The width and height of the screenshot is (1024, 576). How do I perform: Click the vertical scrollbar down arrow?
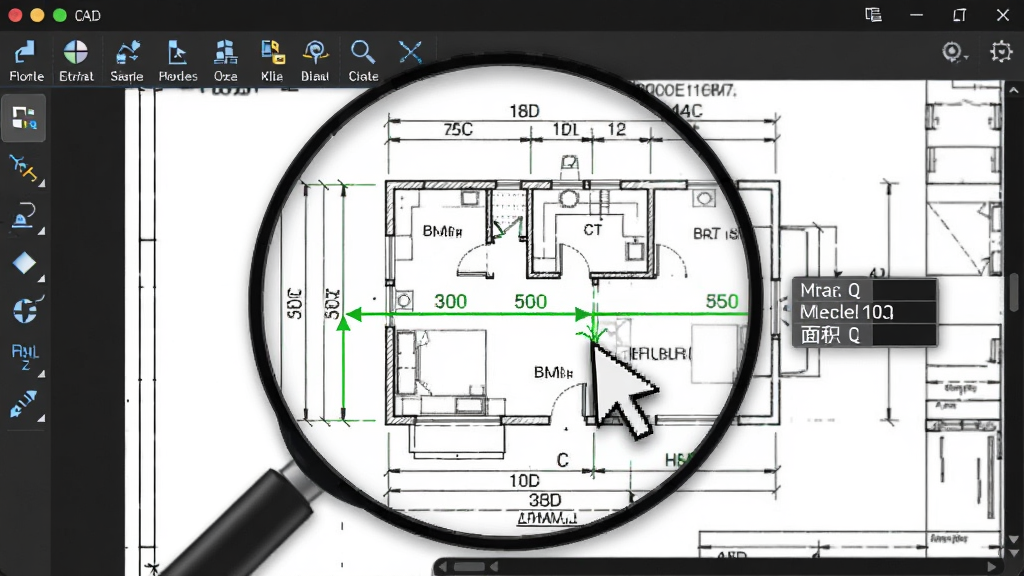[x=1014, y=540]
